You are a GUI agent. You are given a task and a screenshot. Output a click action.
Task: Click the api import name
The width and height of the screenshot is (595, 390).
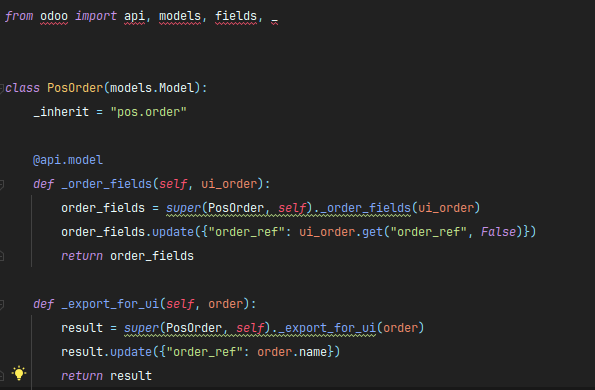pos(134,16)
